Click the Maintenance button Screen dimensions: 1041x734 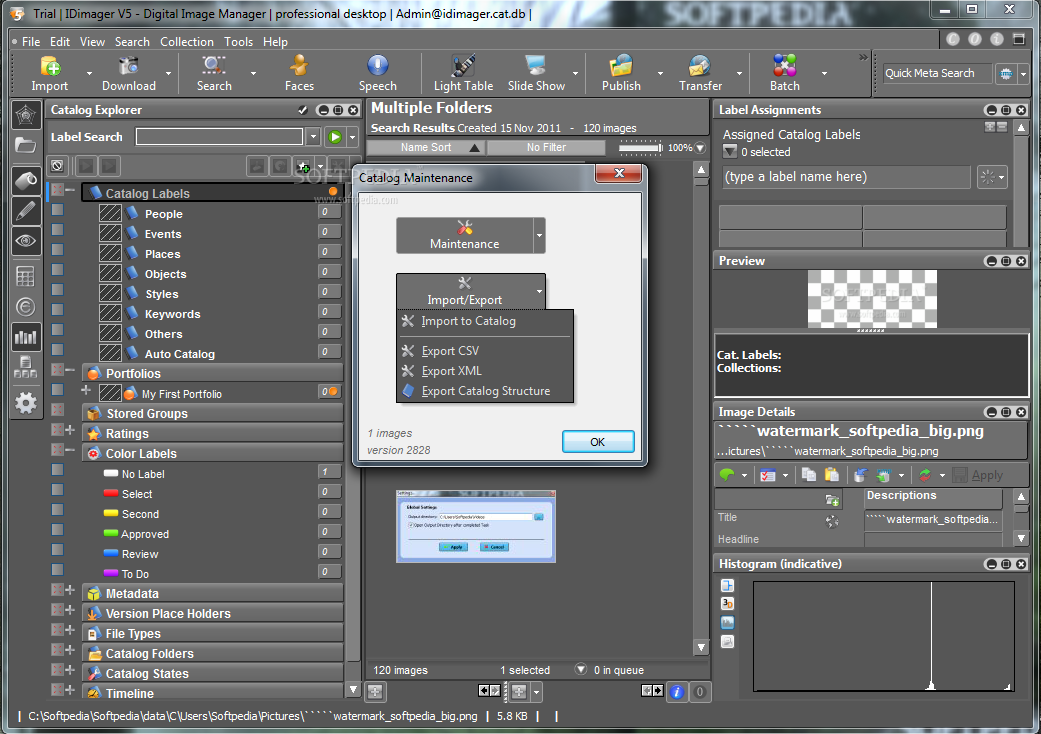pyautogui.click(x=465, y=236)
